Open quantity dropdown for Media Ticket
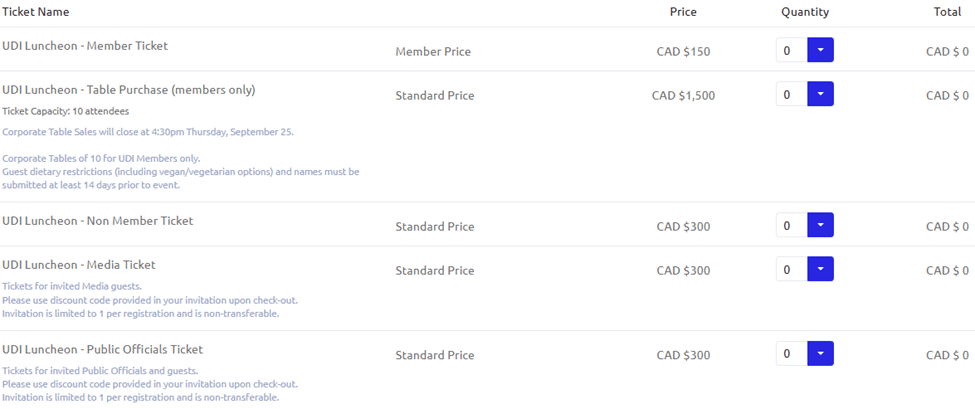This screenshot has width=975, height=409. coord(820,270)
